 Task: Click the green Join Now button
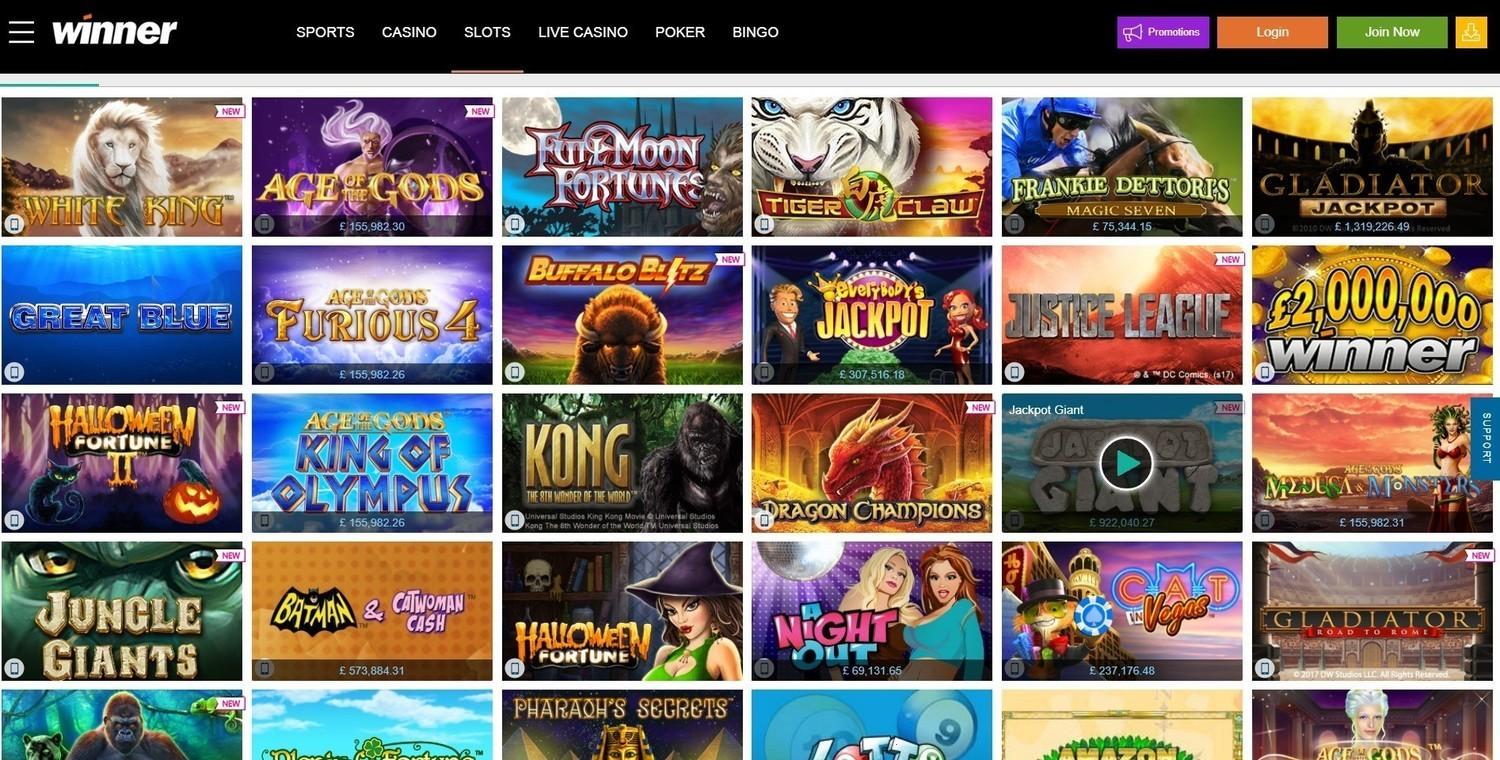1392,32
